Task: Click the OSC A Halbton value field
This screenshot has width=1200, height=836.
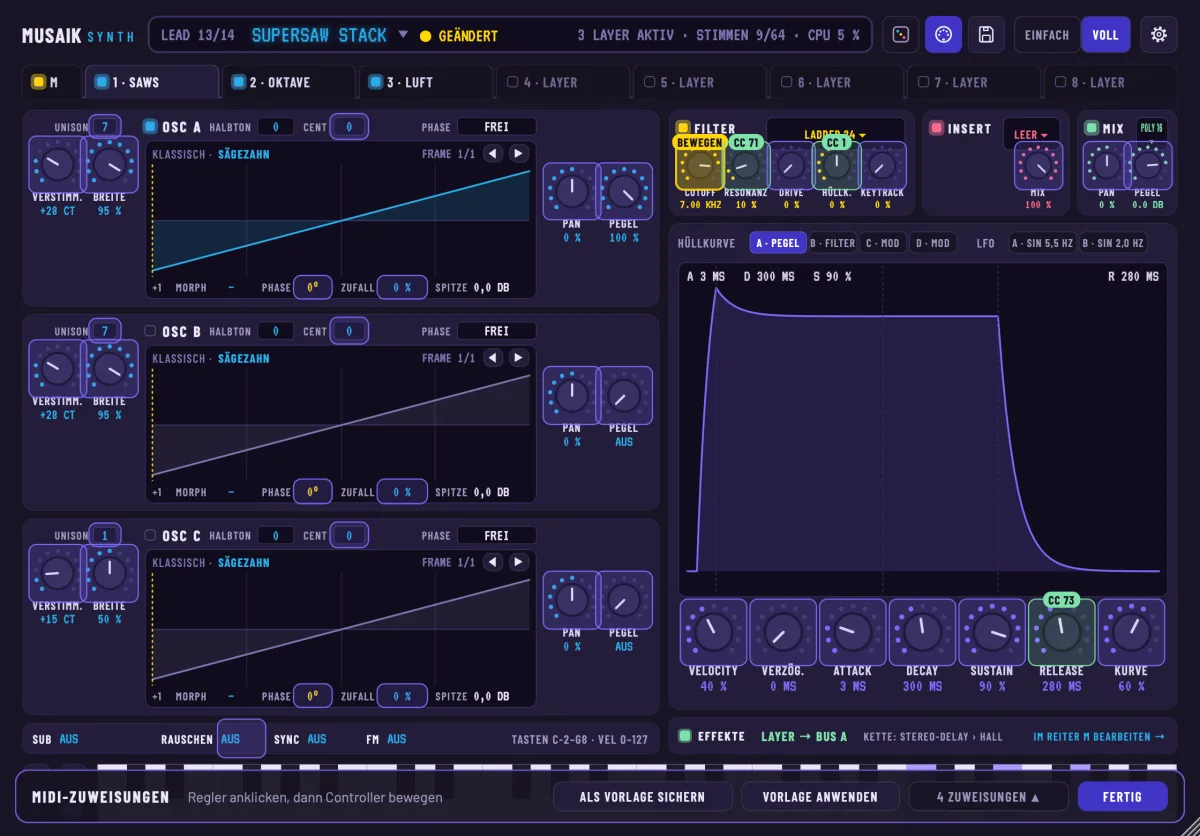Action: coord(276,127)
